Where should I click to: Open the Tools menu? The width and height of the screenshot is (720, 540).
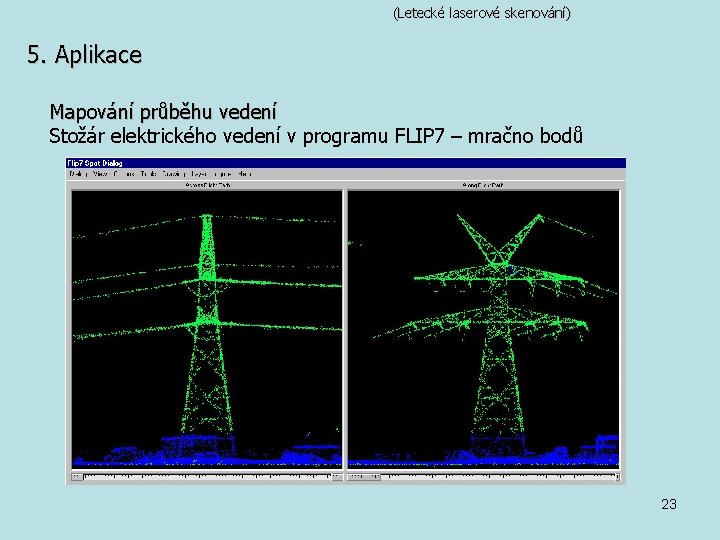point(149,174)
